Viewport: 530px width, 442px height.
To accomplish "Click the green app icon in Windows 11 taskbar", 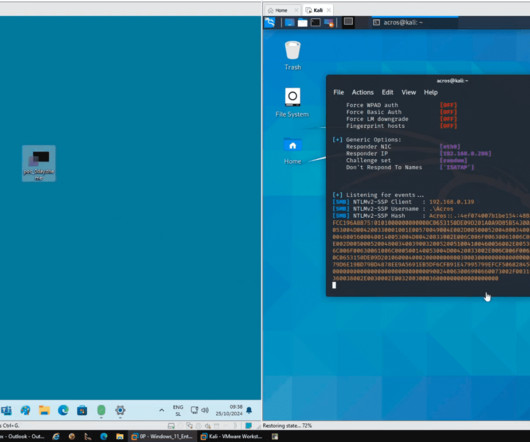I will pyautogui.click(x=101, y=410).
